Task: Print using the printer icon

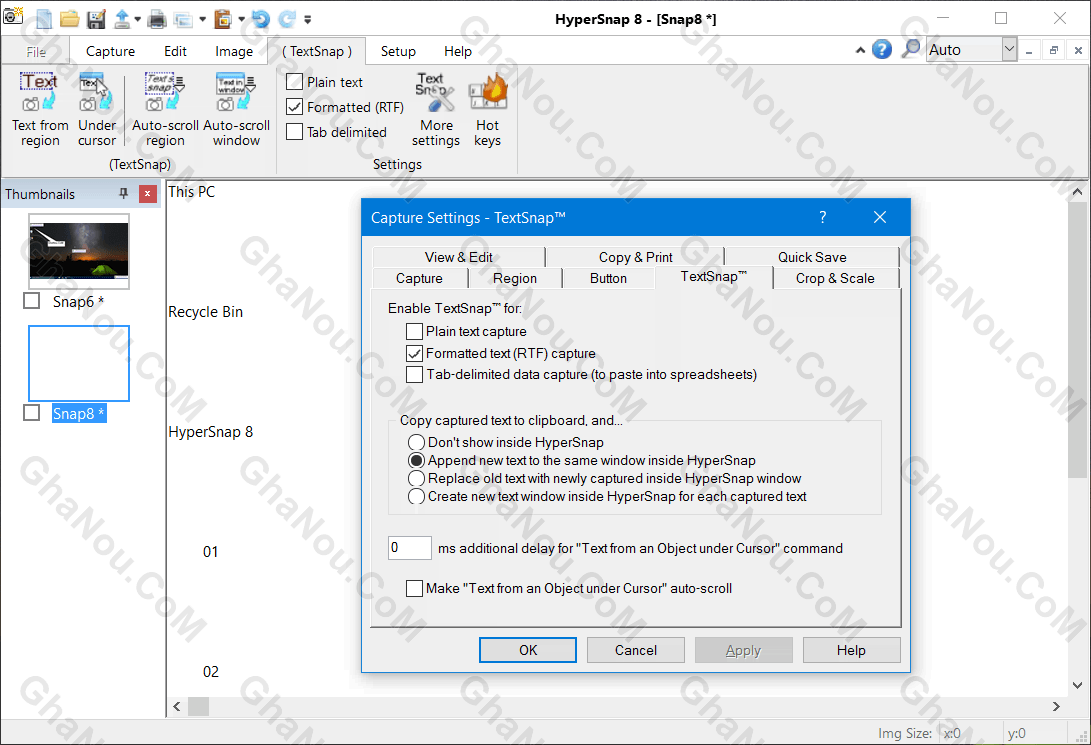Action: [x=157, y=19]
